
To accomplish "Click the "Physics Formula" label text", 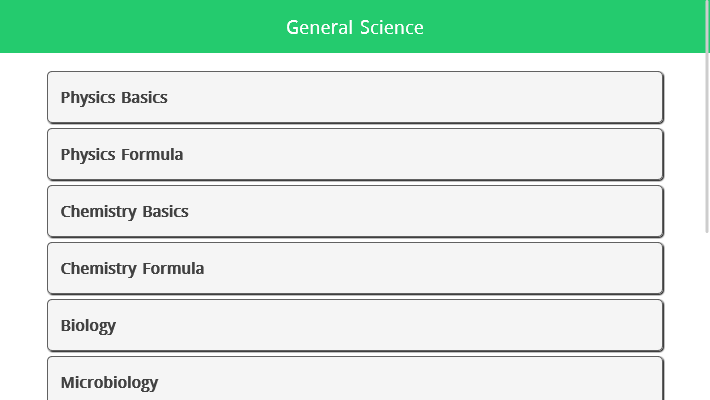I will coord(122,154).
